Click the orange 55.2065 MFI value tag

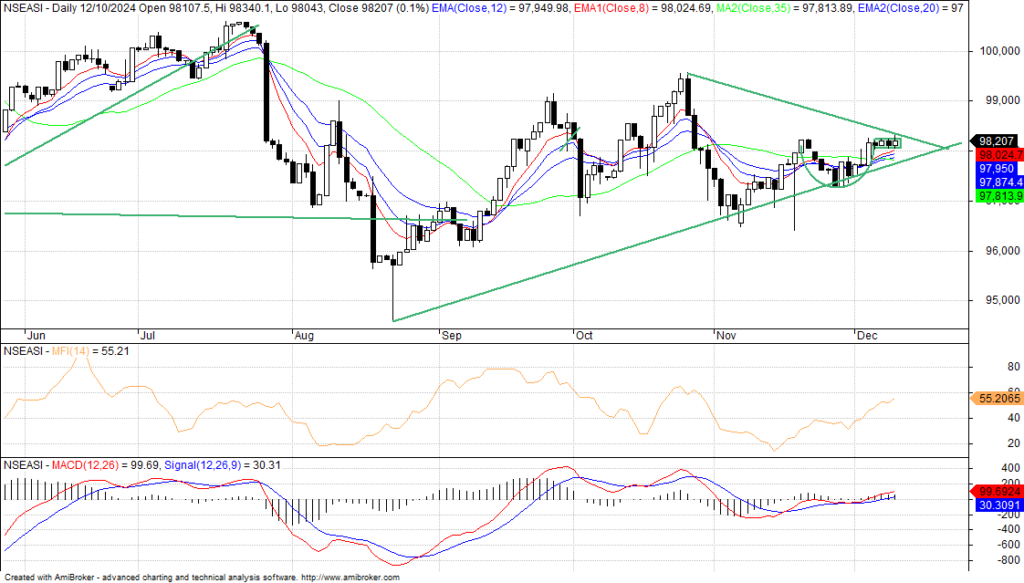coord(996,397)
